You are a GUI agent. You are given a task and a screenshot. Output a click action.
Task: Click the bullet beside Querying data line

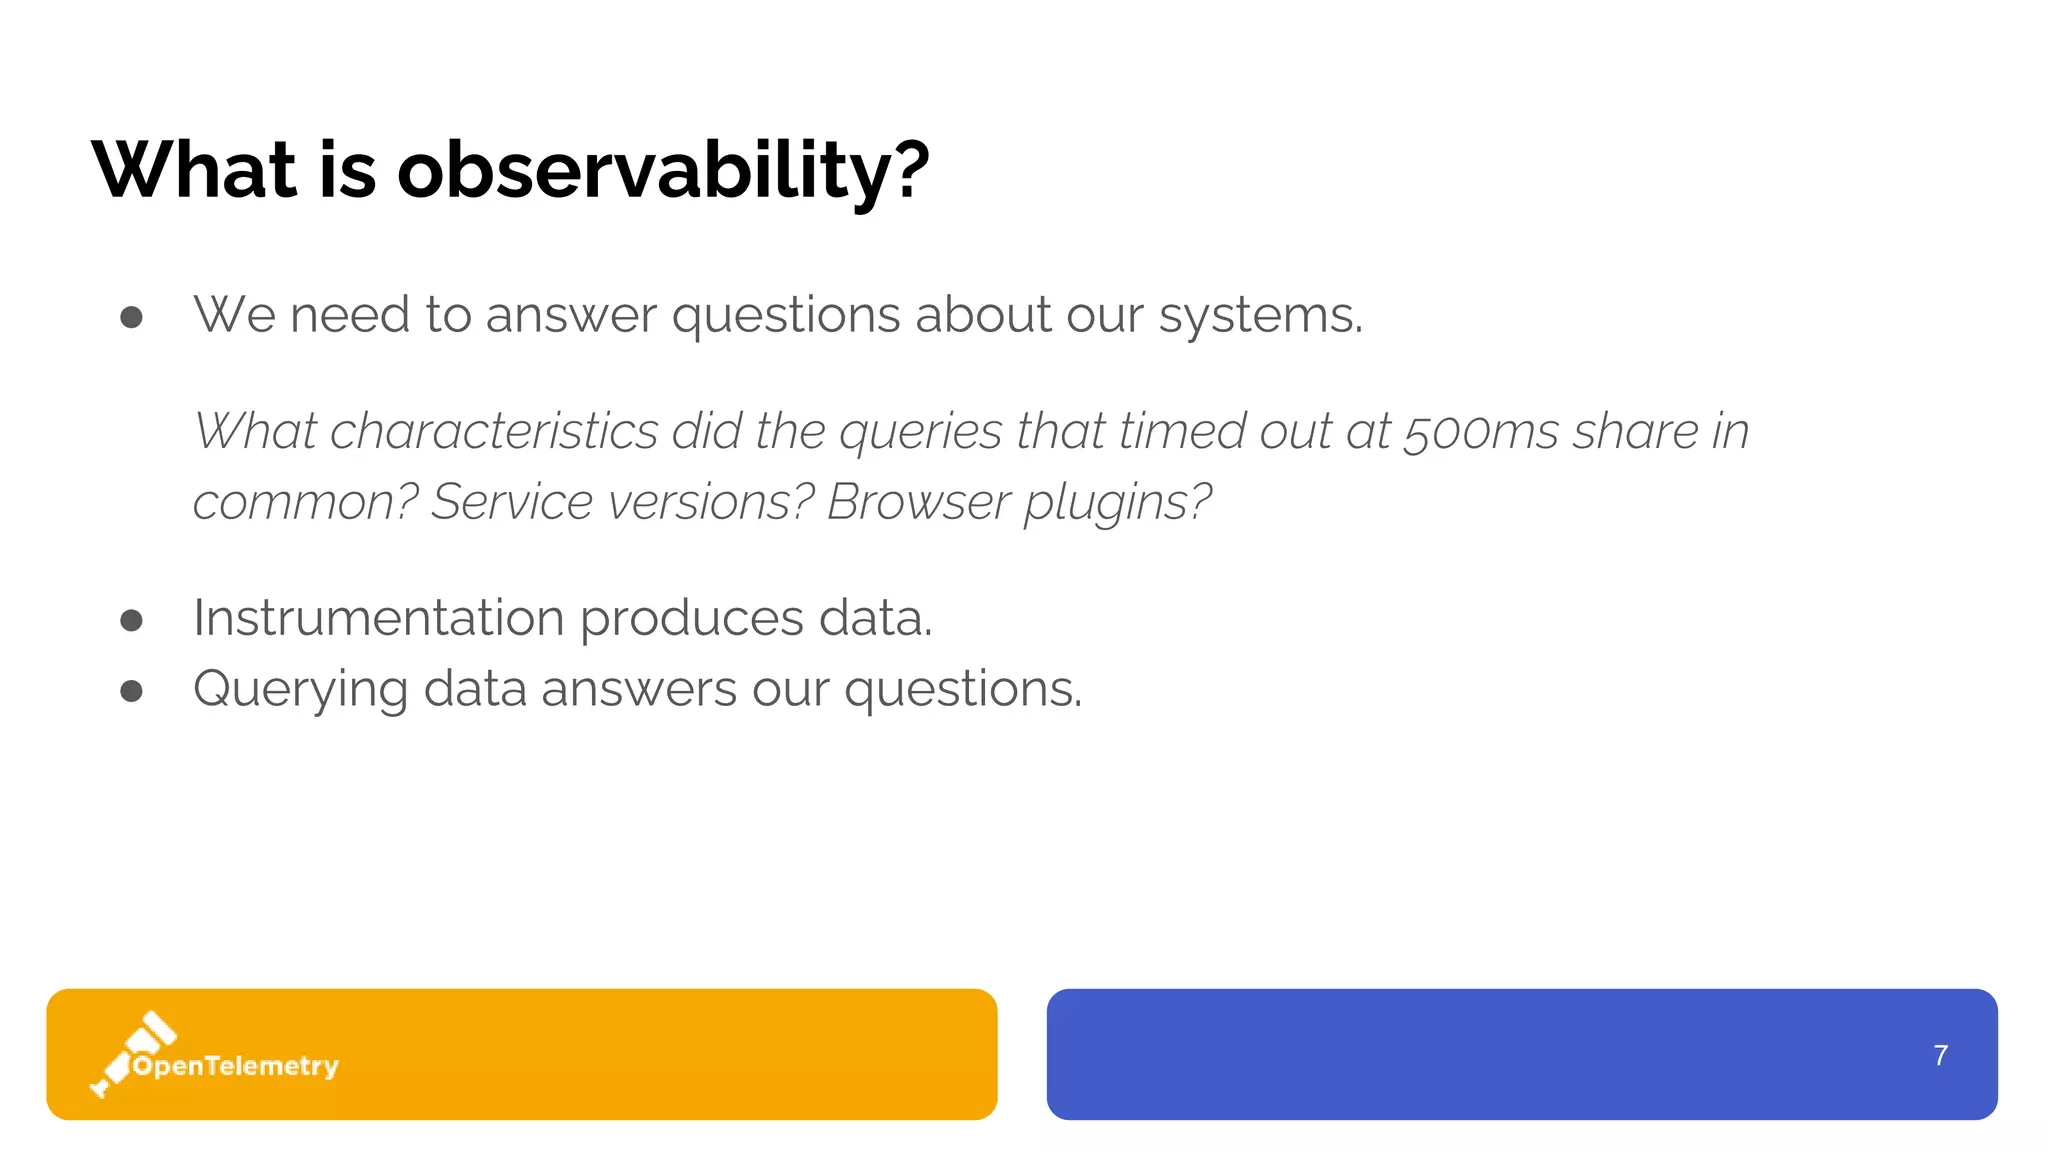coord(131,691)
